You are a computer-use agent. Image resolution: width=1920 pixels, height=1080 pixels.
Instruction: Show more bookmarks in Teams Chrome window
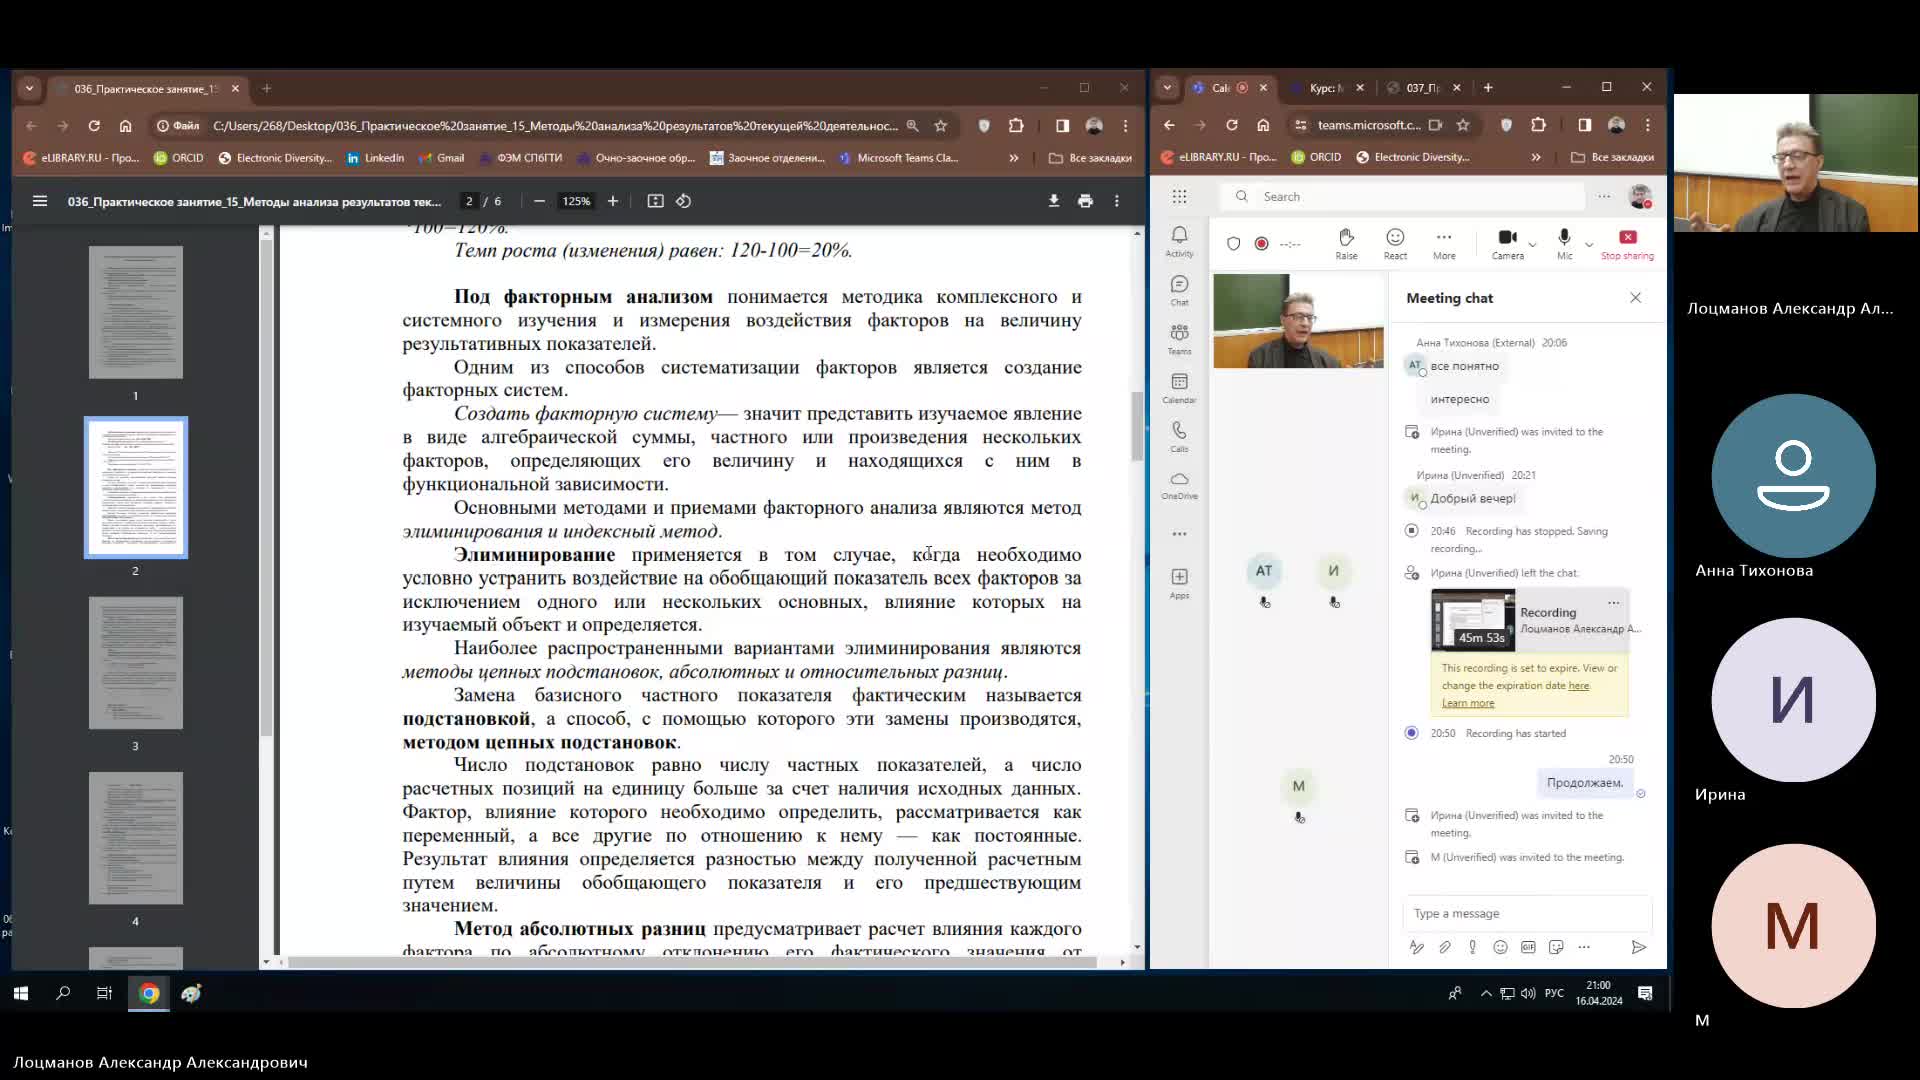pyautogui.click(x=1536, y=157)
